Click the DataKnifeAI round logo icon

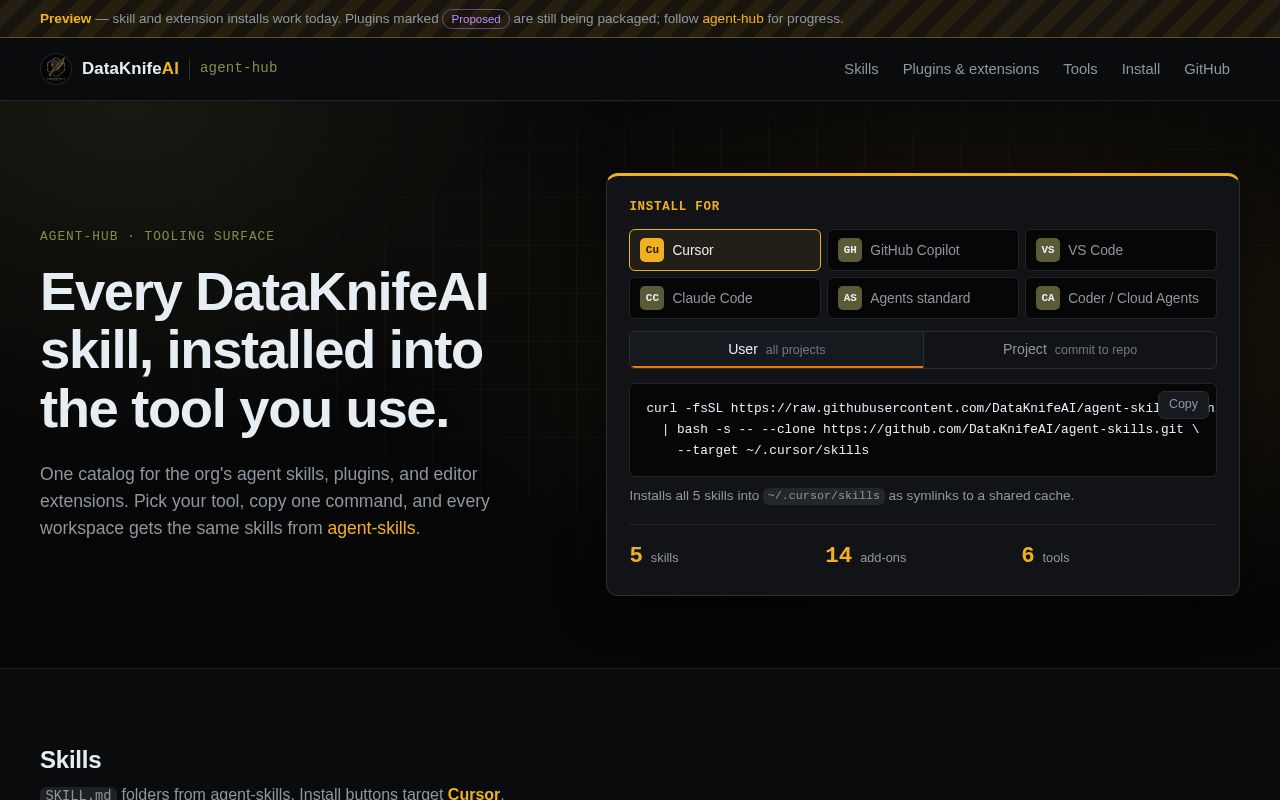coord(56,69)
